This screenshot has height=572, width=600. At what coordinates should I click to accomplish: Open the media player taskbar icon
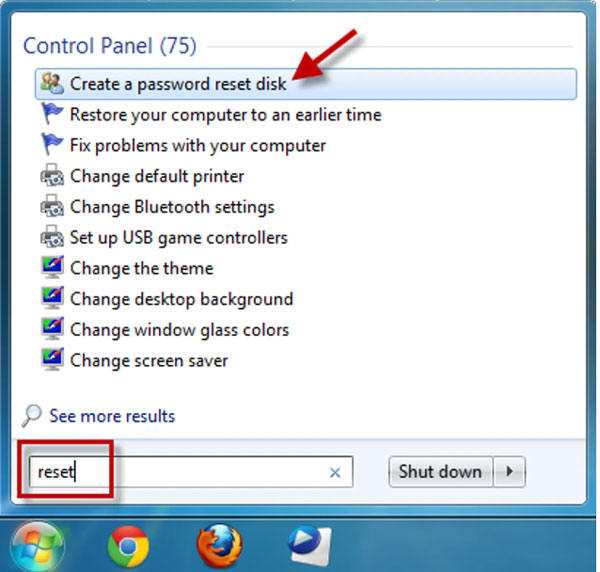click(310, 545)
